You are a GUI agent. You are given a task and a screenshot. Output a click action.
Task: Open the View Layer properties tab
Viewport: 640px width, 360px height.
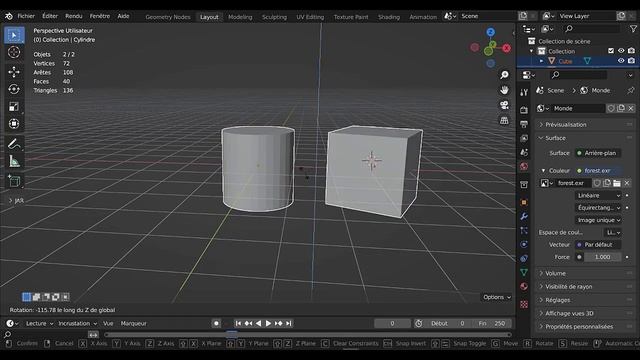(524, 138)
